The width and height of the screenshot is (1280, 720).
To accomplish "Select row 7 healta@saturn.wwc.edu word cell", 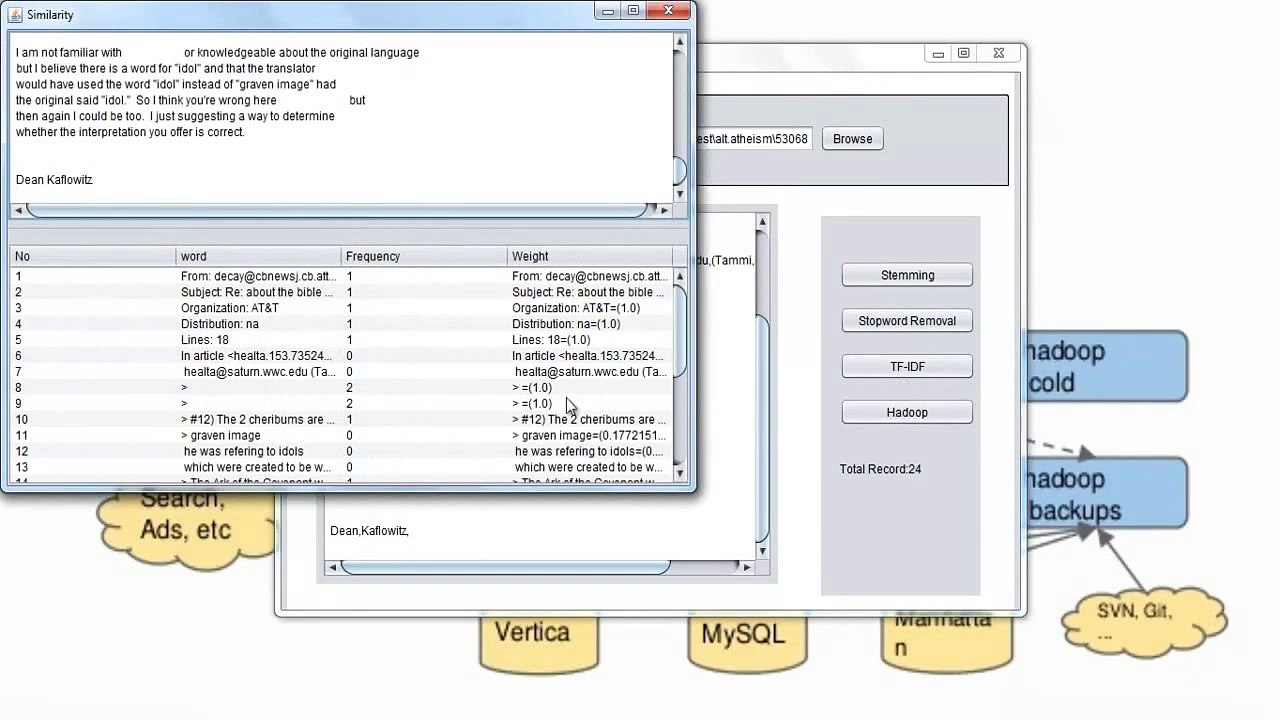I will [x=258, y=372].
